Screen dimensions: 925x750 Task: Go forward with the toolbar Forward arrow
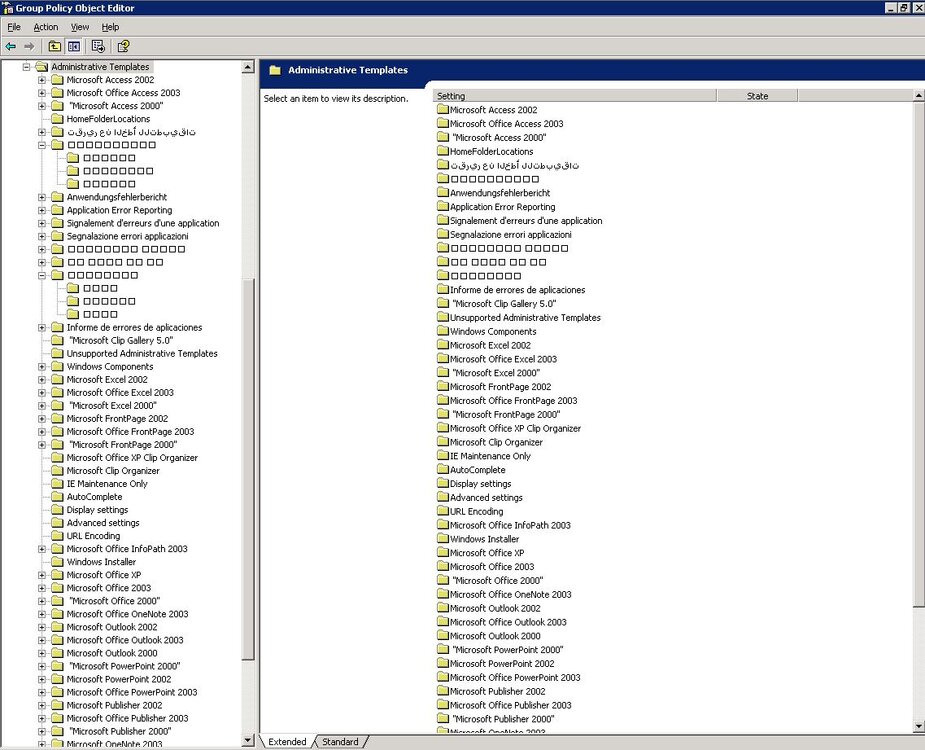[29, 46]
